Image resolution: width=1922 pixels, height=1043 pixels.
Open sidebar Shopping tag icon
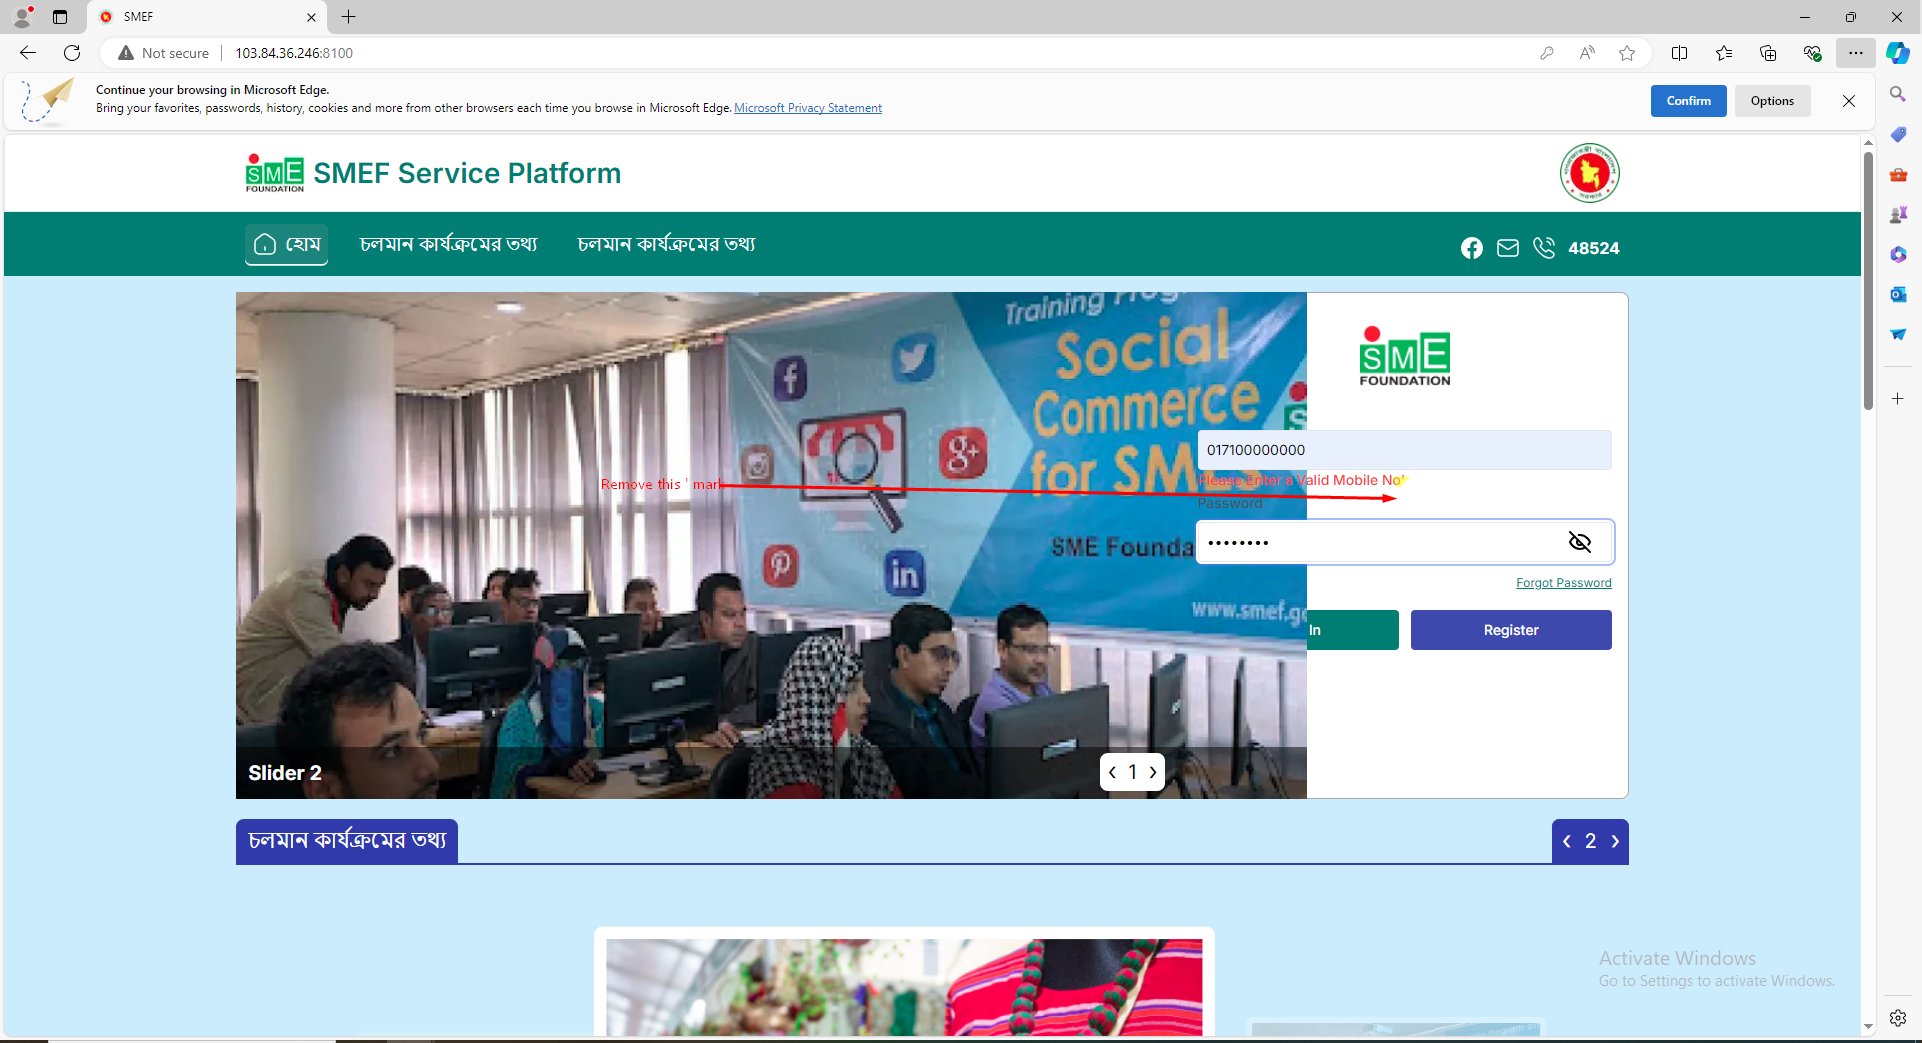tap(1898, 134)
